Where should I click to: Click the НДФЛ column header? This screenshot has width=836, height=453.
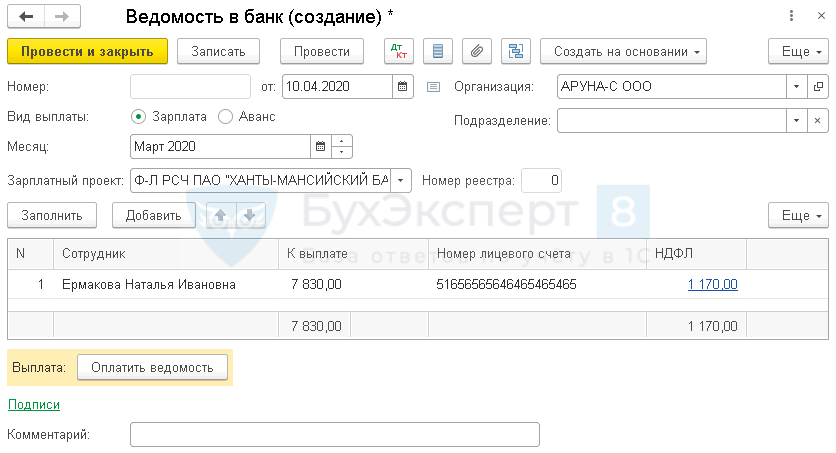coord(696,254)
